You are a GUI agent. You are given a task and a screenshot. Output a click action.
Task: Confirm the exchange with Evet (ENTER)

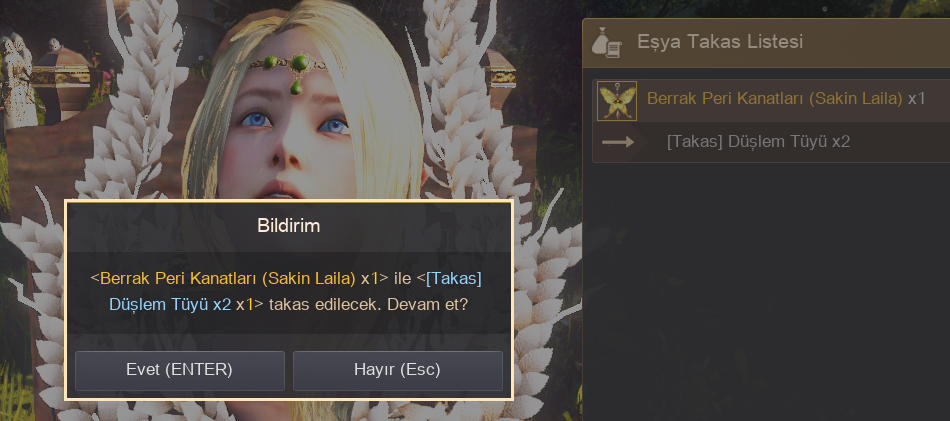point(179,370)
